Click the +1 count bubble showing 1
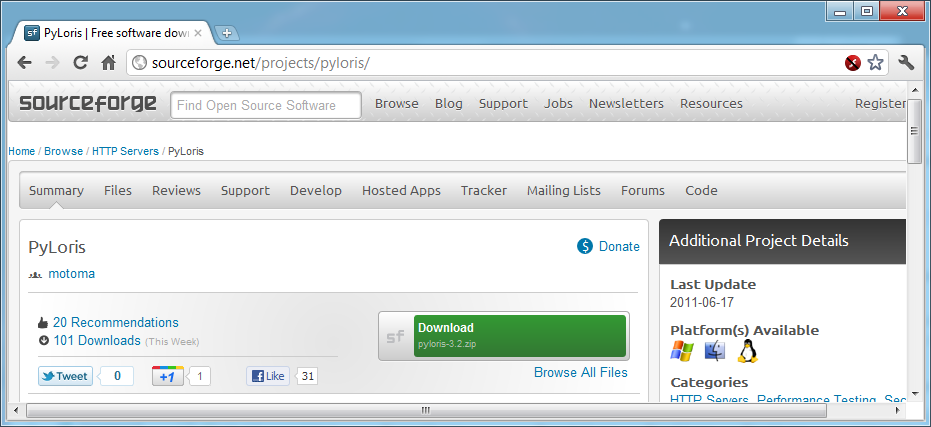 point(200,376)
